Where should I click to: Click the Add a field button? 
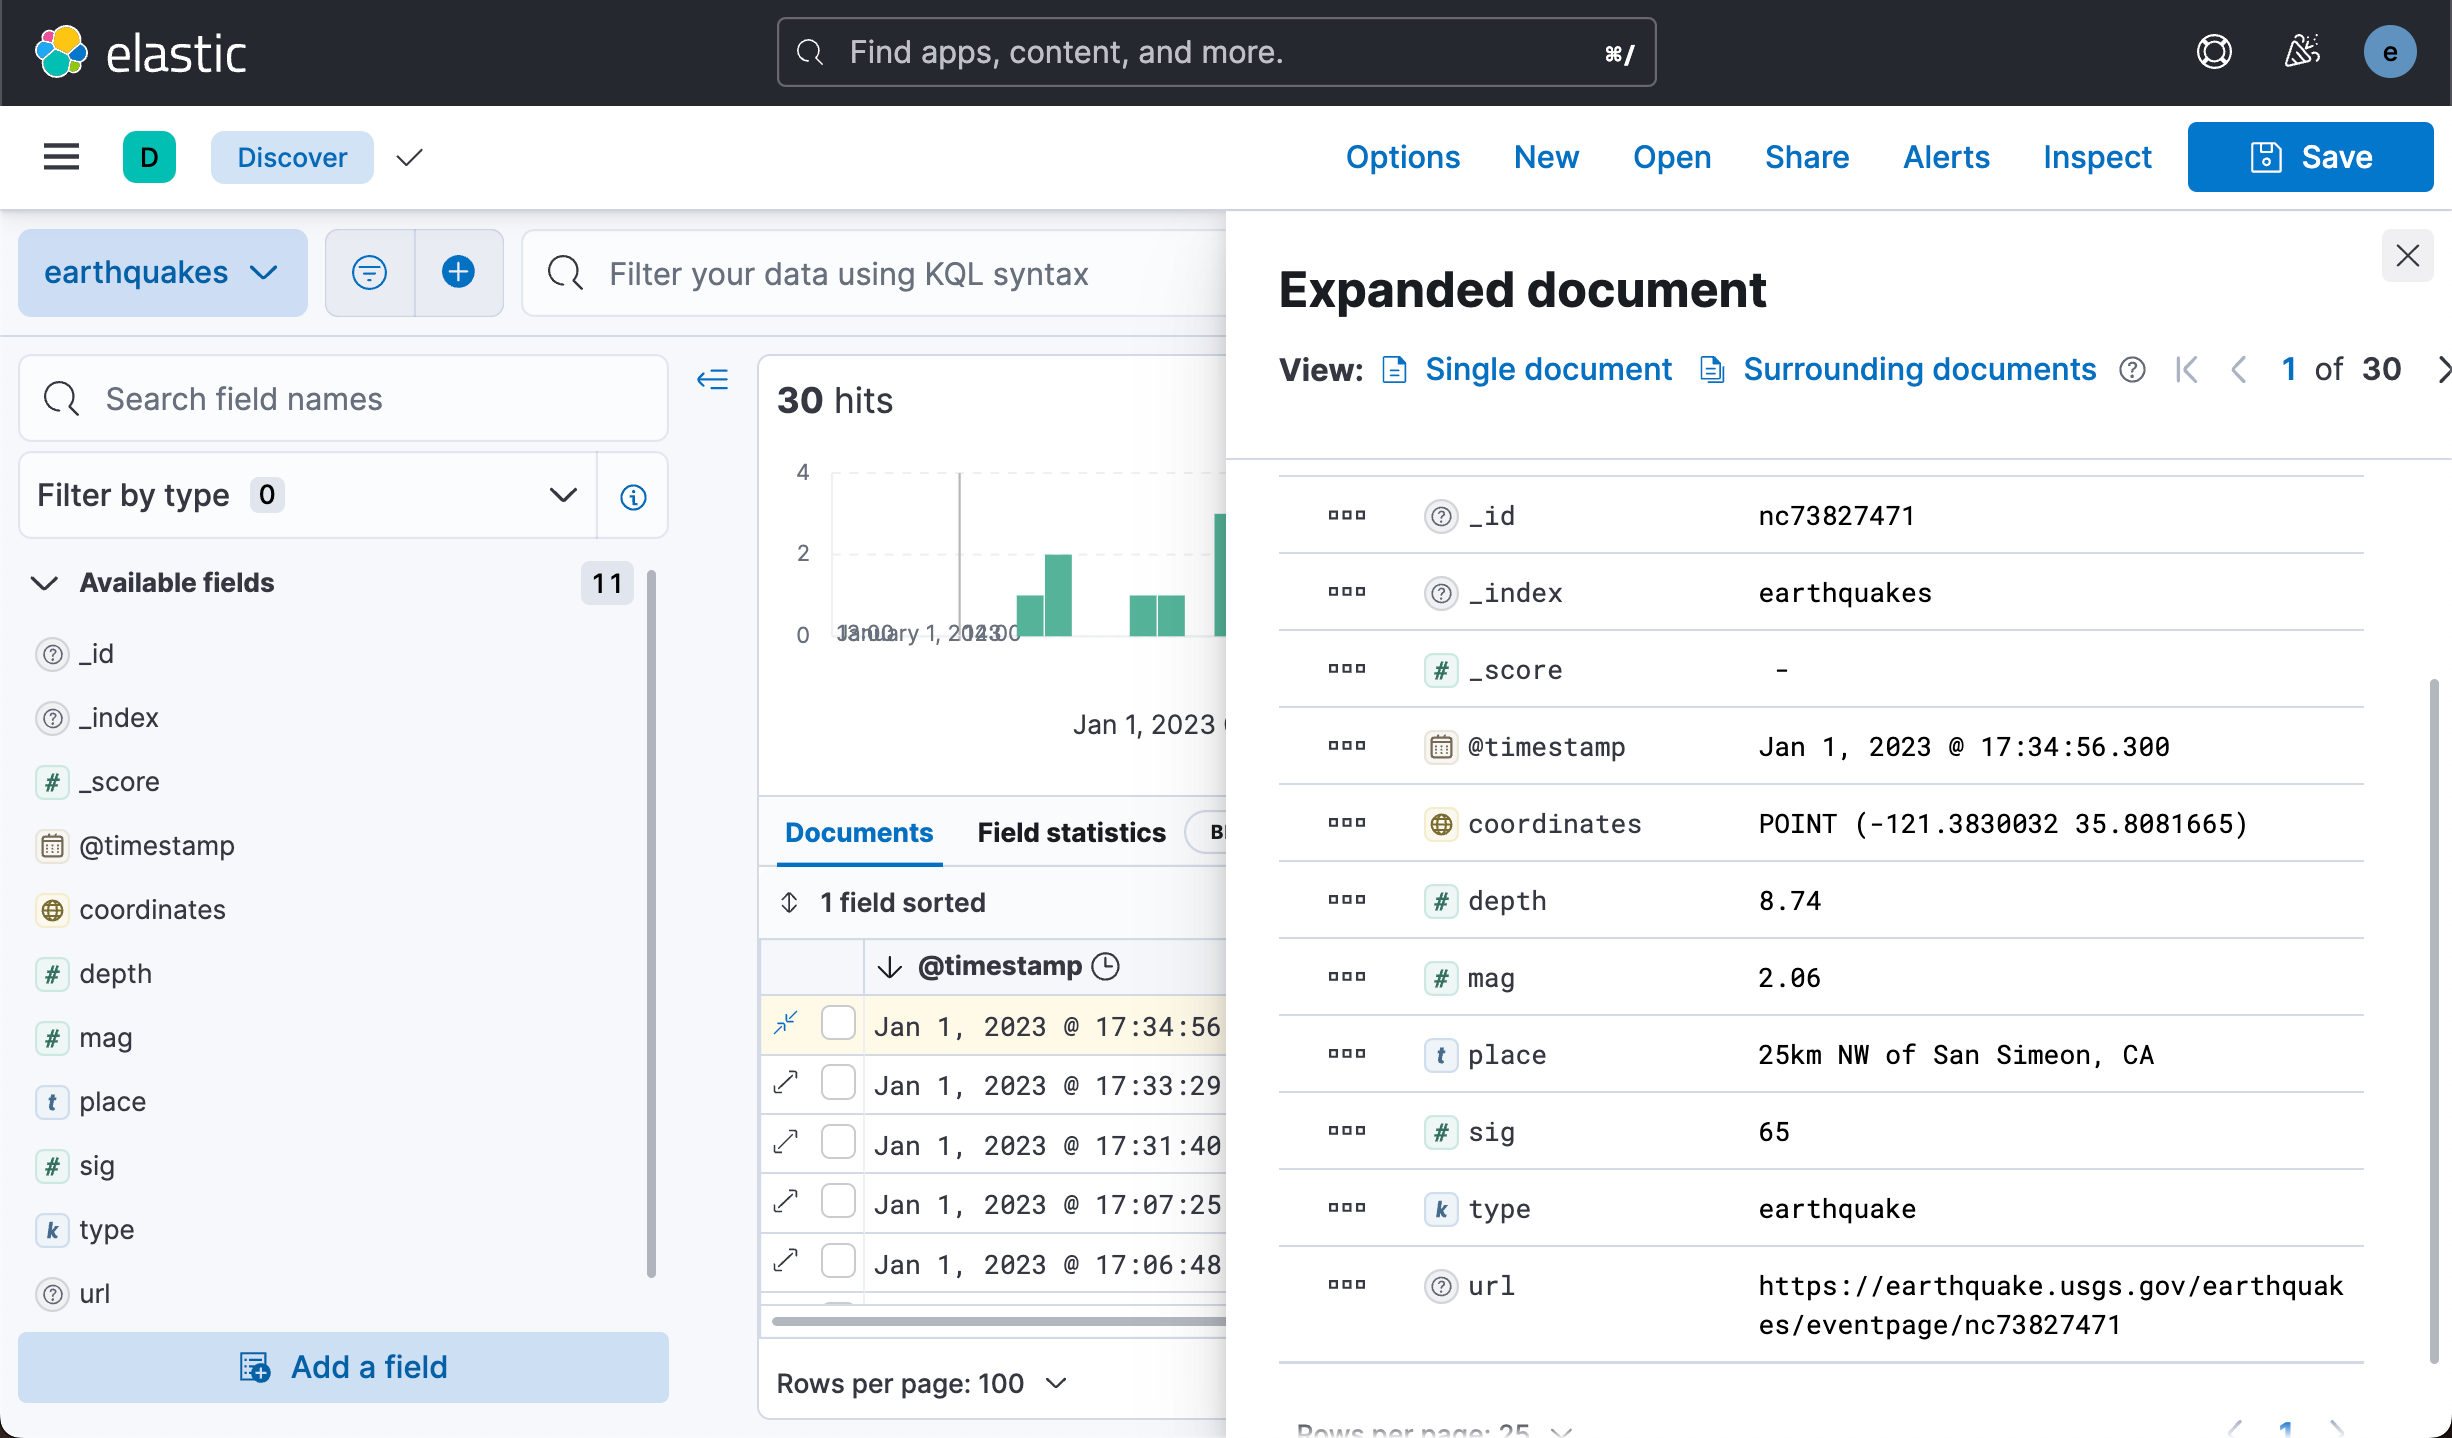tap(343, 1367)
